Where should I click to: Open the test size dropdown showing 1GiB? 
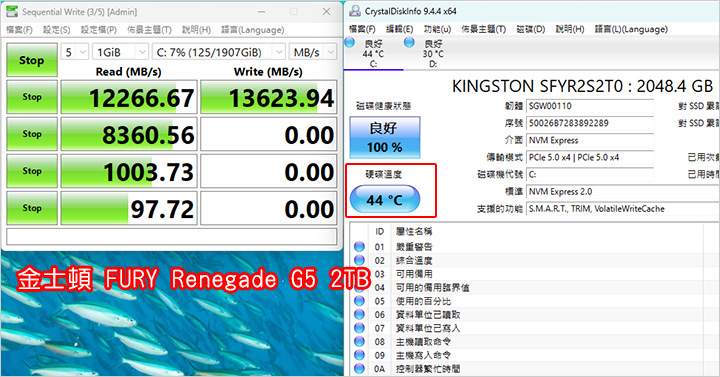(x=120, y=52)
